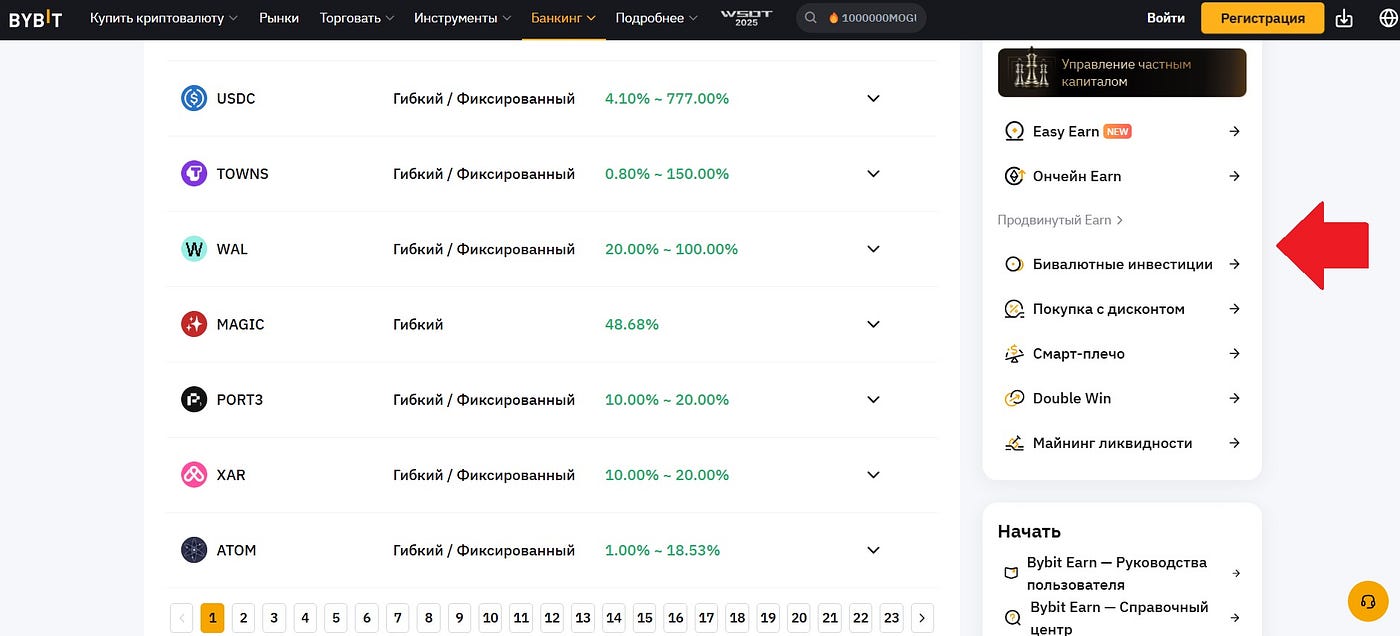This screenshot has height=636, width=1400.
Task: Click the share/export icon near Регистрация
Action: click(1343, 17)
